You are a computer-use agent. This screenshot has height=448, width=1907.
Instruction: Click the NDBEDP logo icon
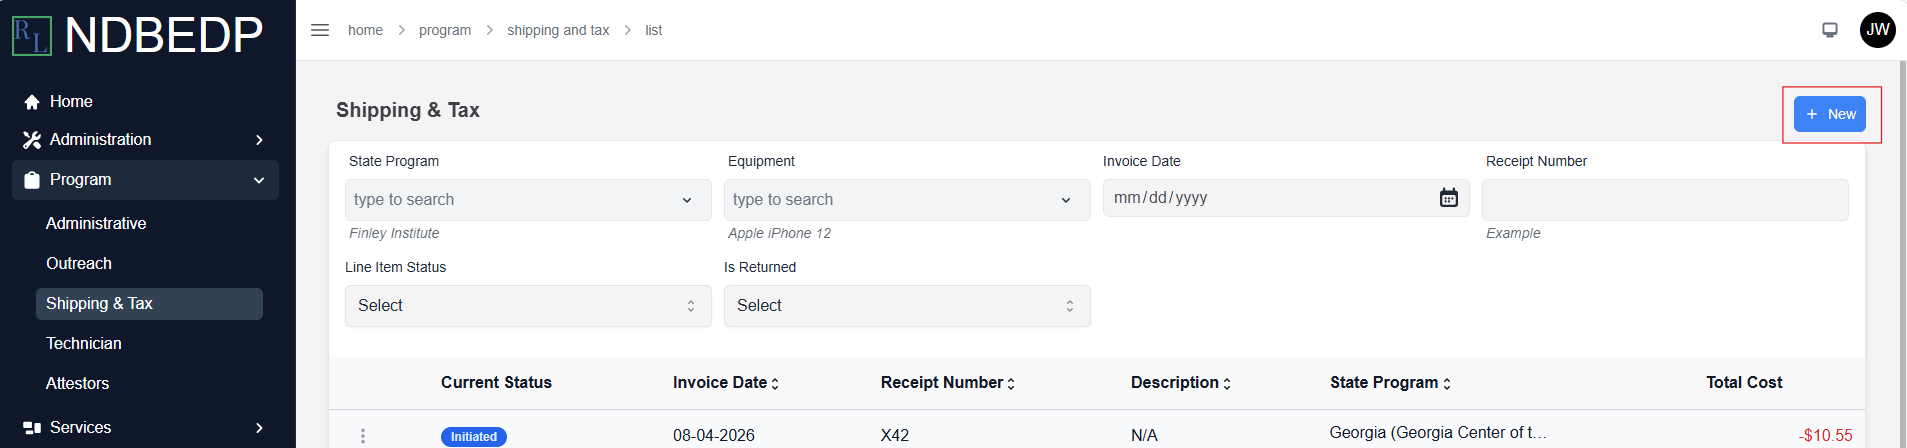31,35
